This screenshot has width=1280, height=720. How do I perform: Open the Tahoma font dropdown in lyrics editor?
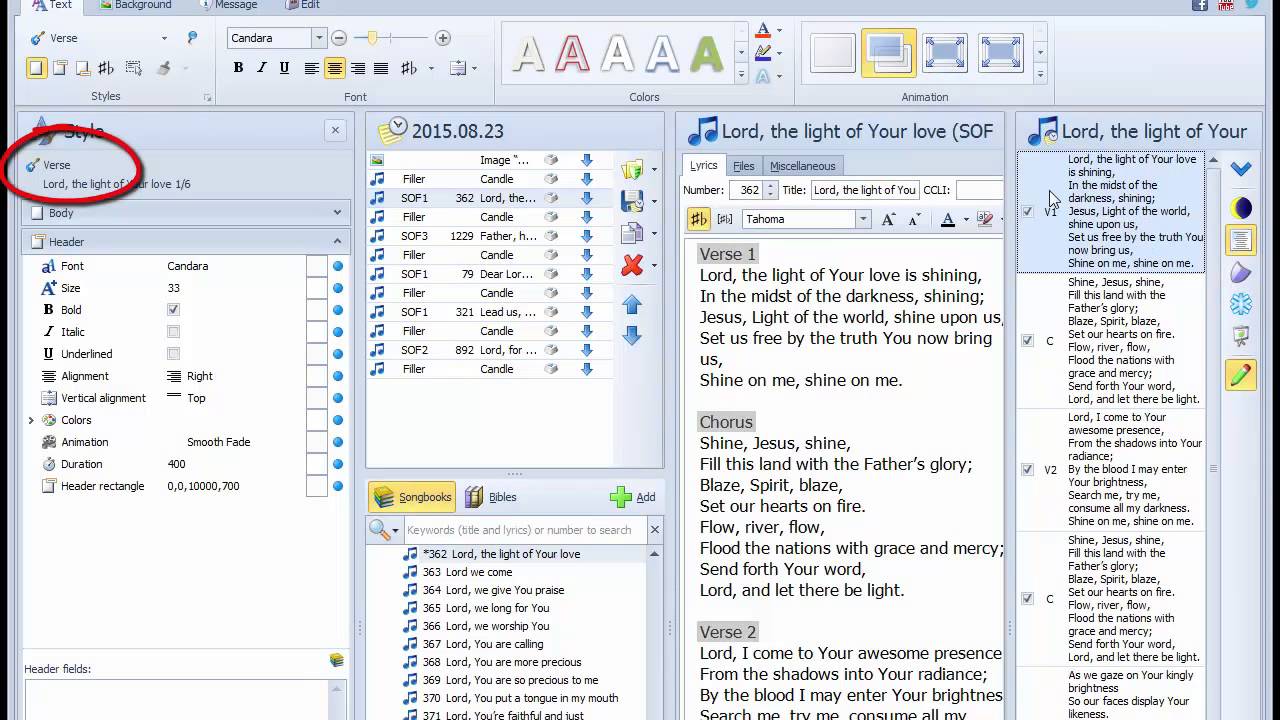click(862, 219)
